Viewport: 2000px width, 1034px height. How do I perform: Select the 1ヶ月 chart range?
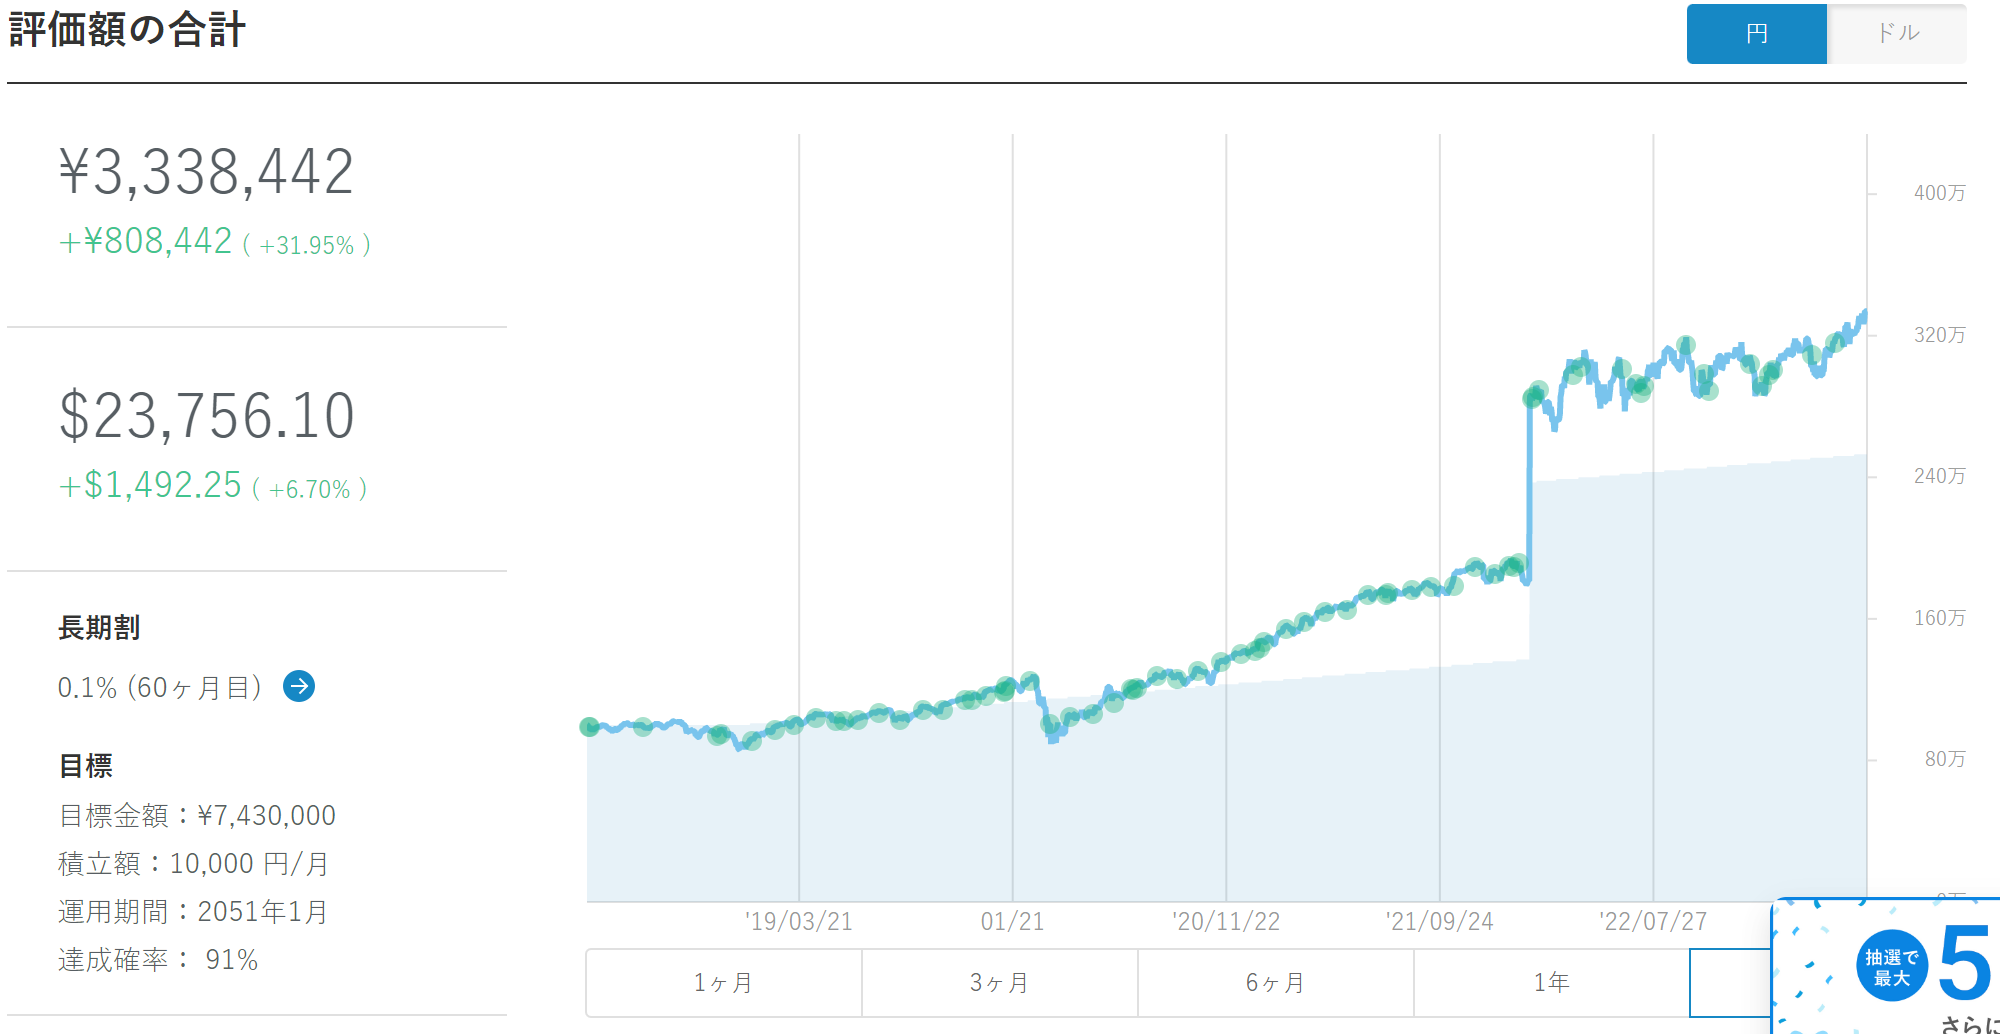723,983
